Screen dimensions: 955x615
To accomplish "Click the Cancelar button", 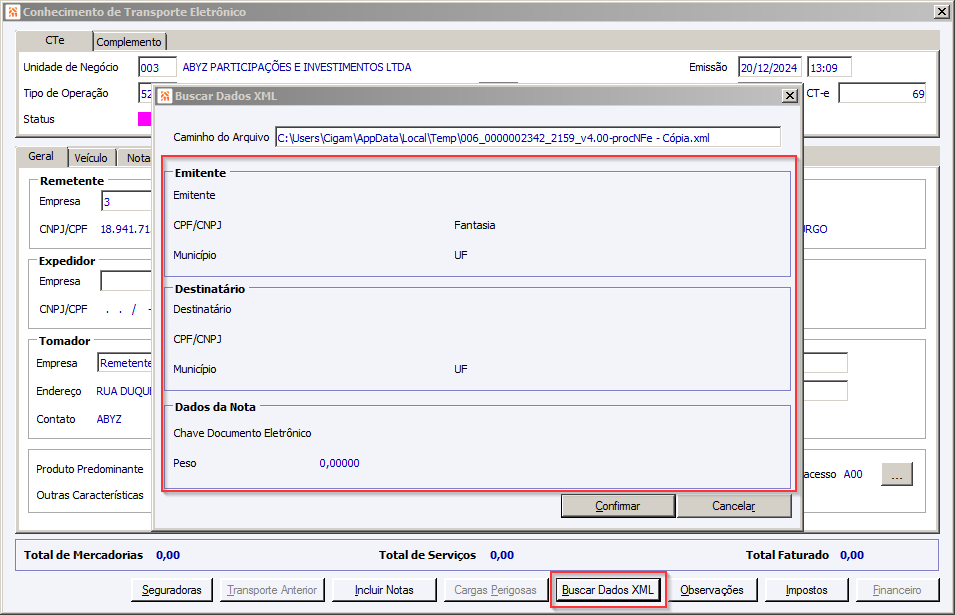I will (733, 506).
